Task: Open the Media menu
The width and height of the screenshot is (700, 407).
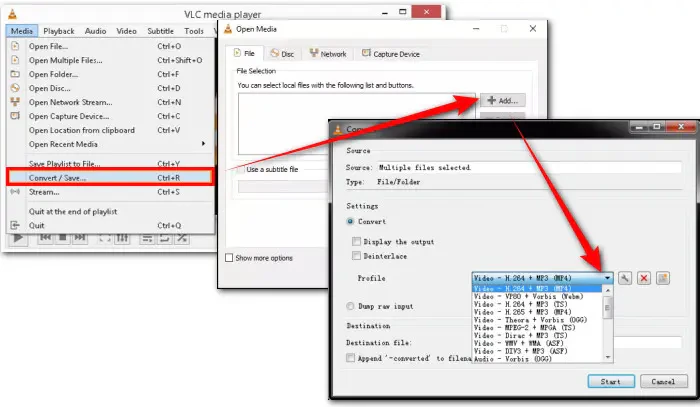Action: tap(21, 31)
